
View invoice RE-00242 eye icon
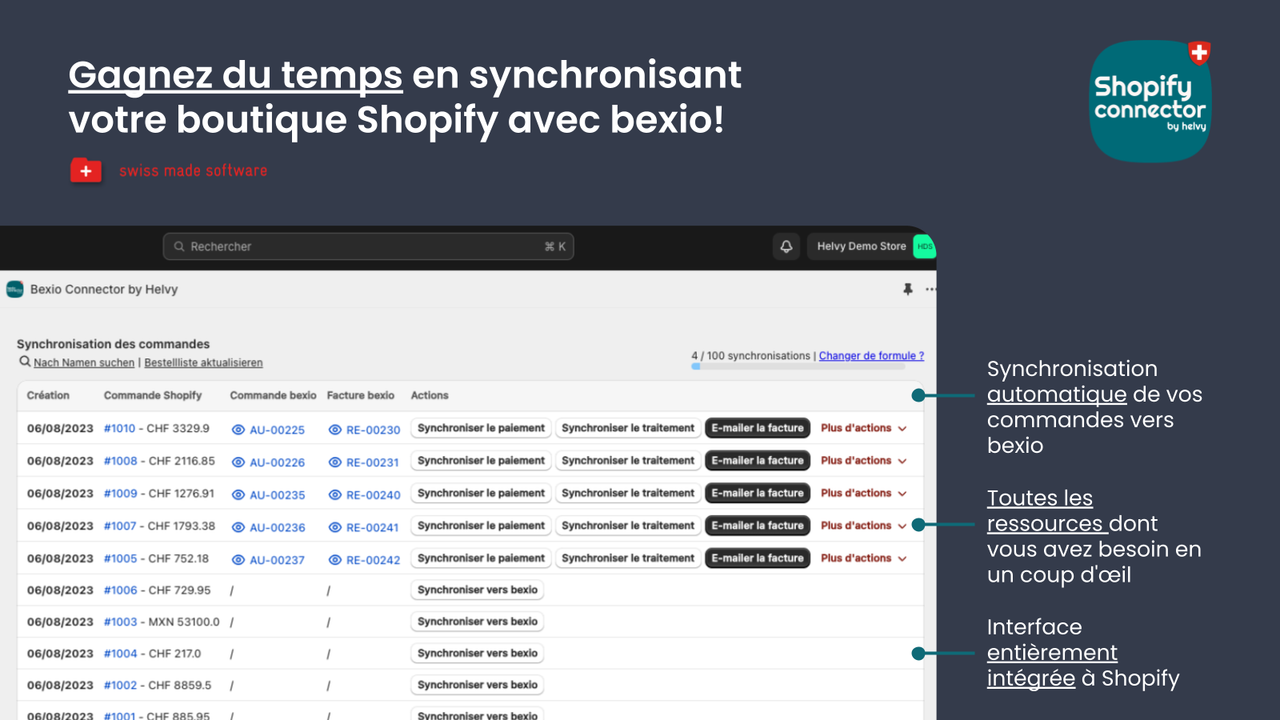(x=335, y=560)
